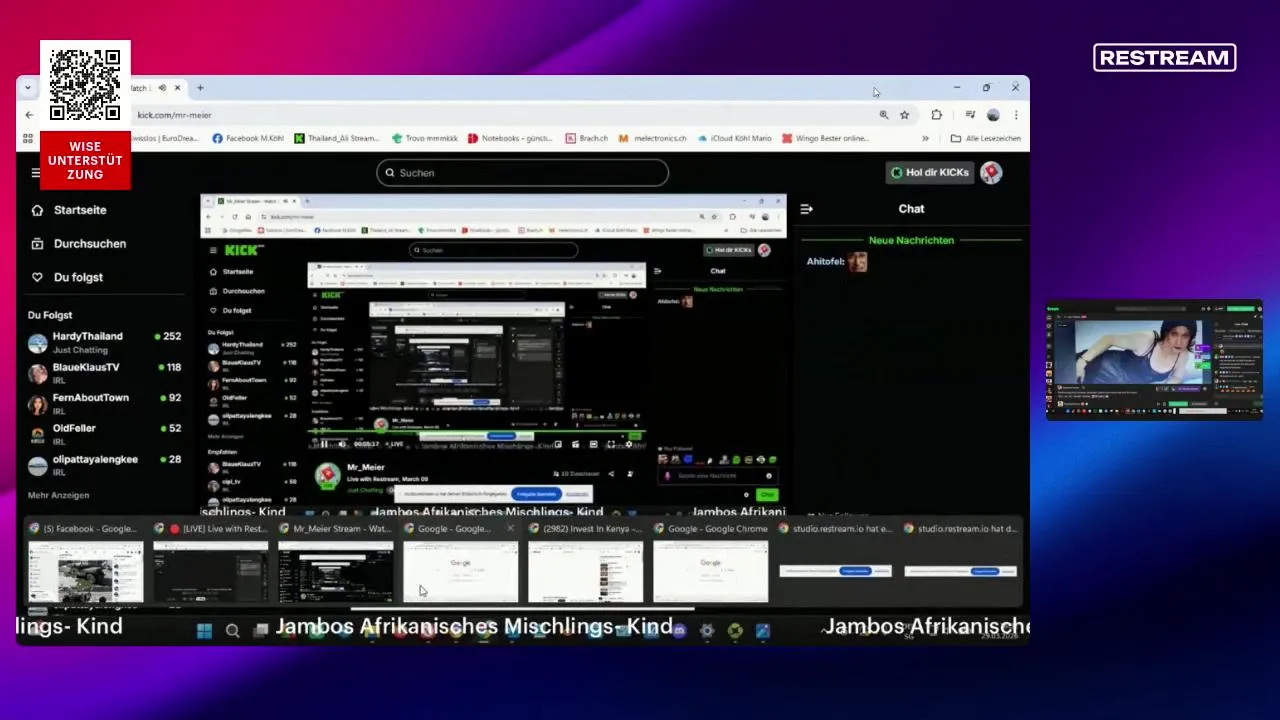The image size is (1280, 720).
Task: Open olipattayalengkee channel in followed list
Action: 104,465
